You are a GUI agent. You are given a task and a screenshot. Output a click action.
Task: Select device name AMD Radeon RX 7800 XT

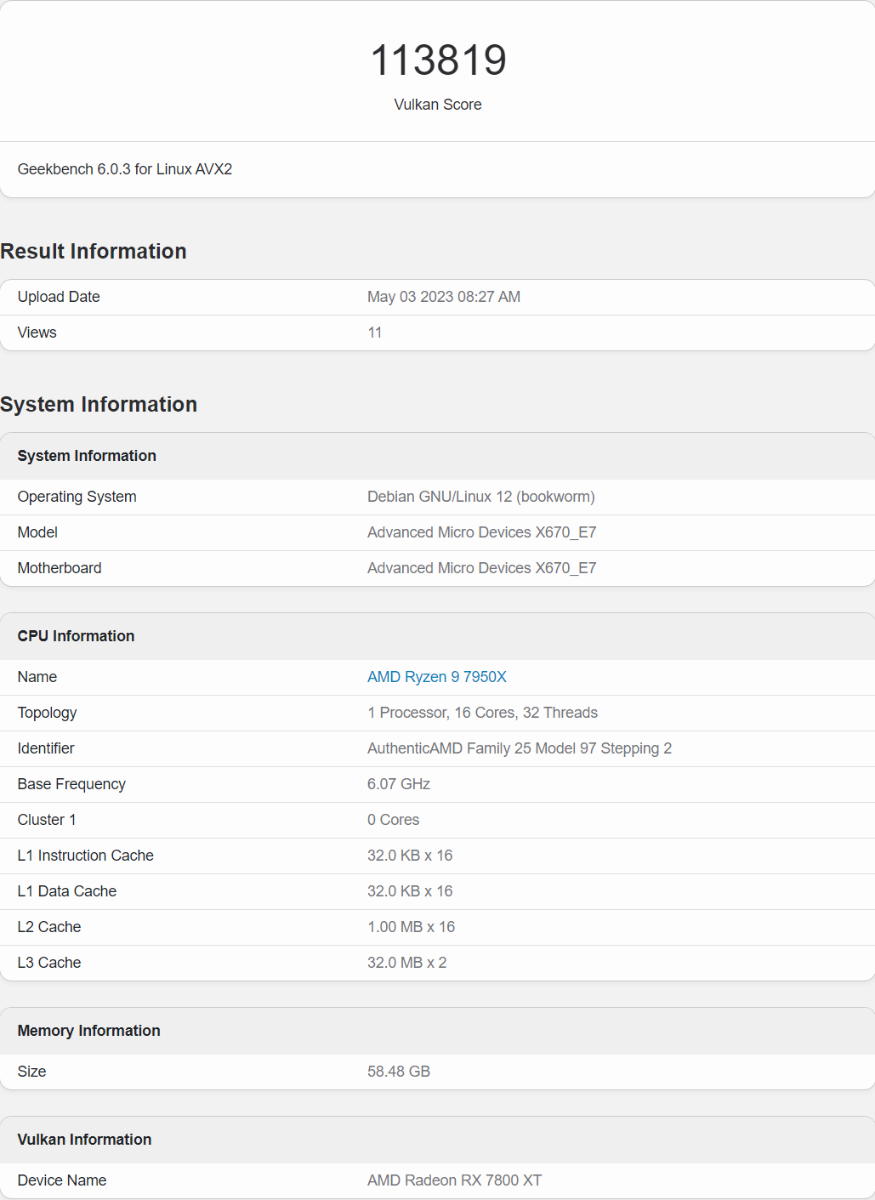[x=455, y=1181]
